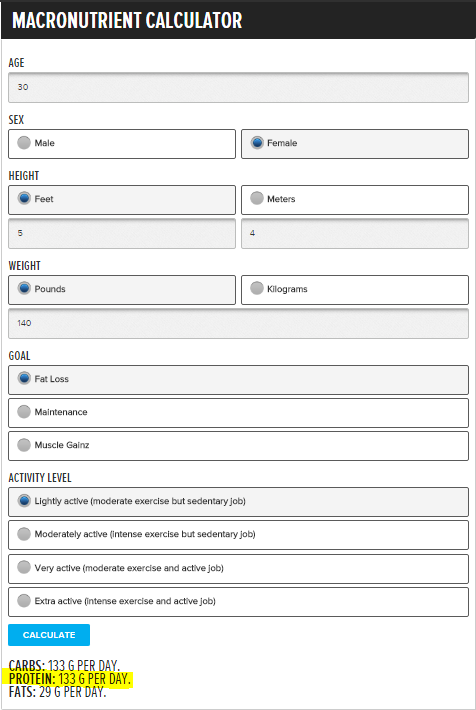Focus the height inches field showing 4
Screen dimensions: 476x710
[355, 234]
